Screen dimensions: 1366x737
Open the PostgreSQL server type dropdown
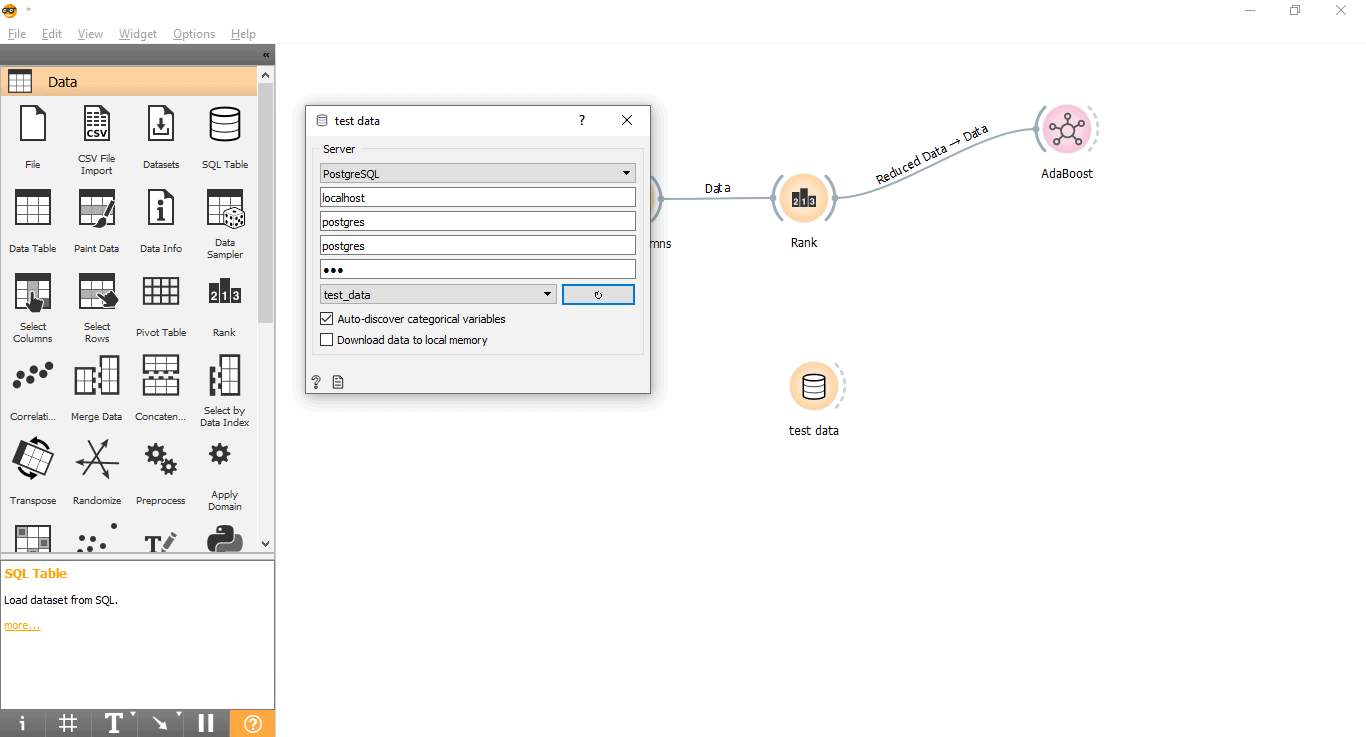point(478,174)
